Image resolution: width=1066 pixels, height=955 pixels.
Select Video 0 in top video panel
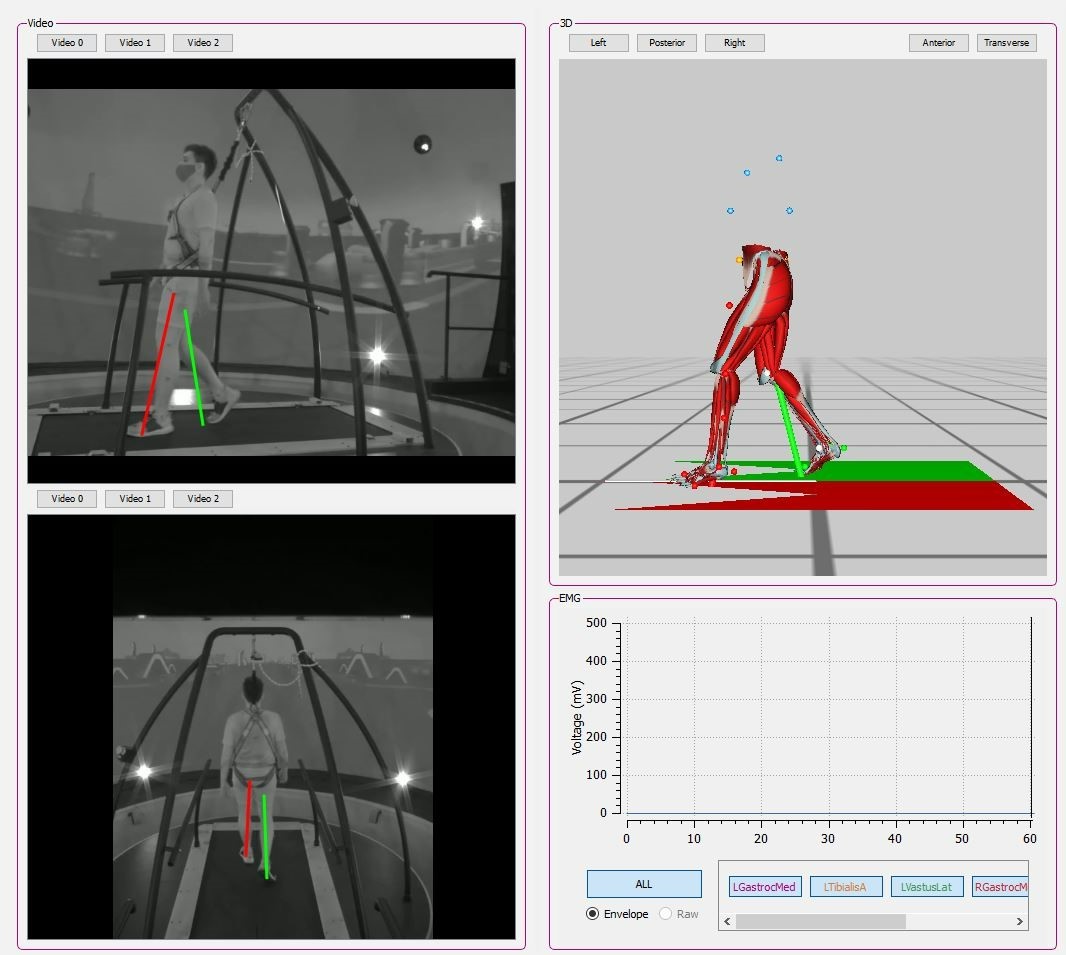coord(67,43)
